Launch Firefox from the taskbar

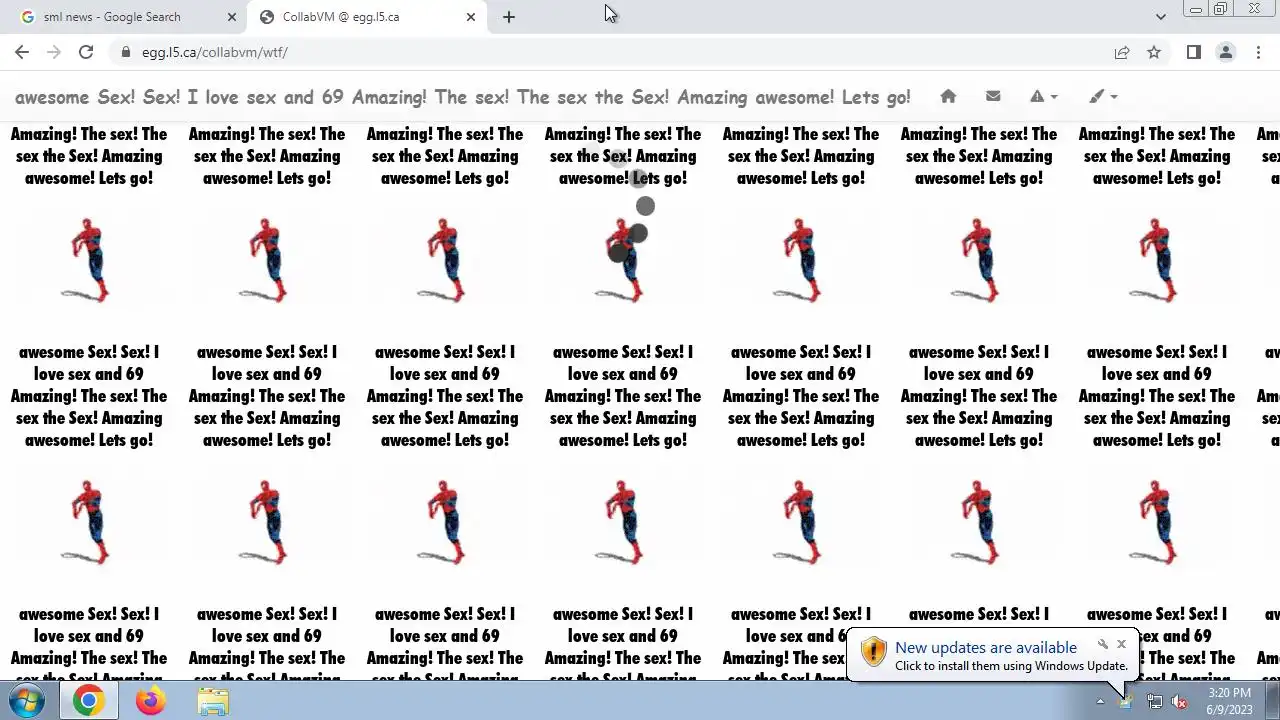coord(150,701)
